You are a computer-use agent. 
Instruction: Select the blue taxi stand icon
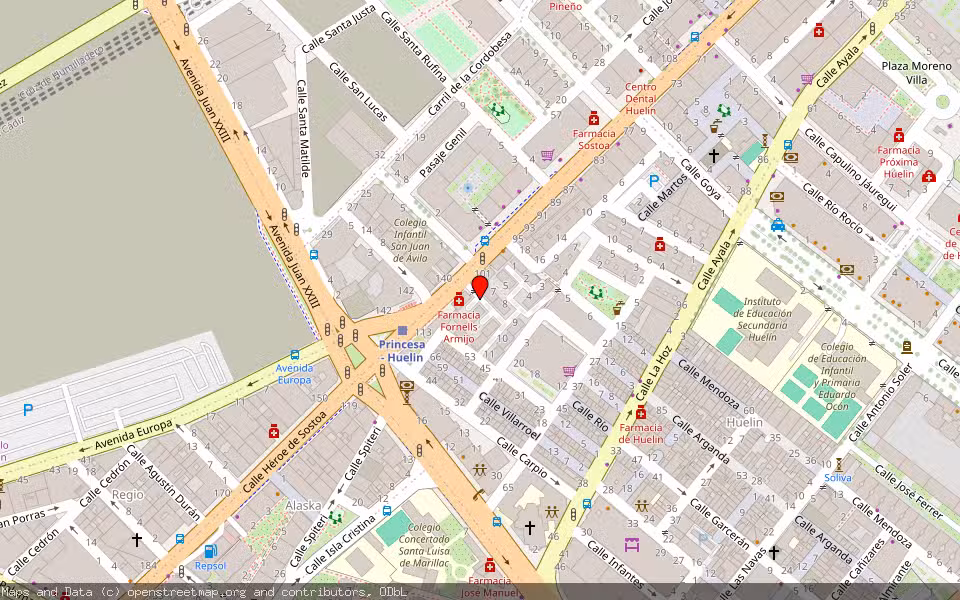click(778, 225)
